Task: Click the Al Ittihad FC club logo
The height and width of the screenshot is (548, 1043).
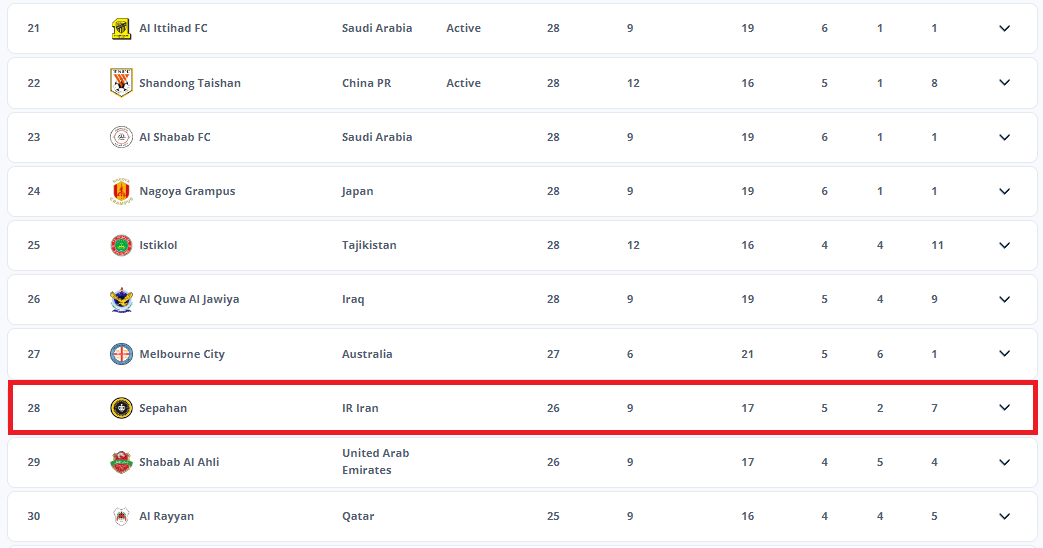Action: [121, 29]
